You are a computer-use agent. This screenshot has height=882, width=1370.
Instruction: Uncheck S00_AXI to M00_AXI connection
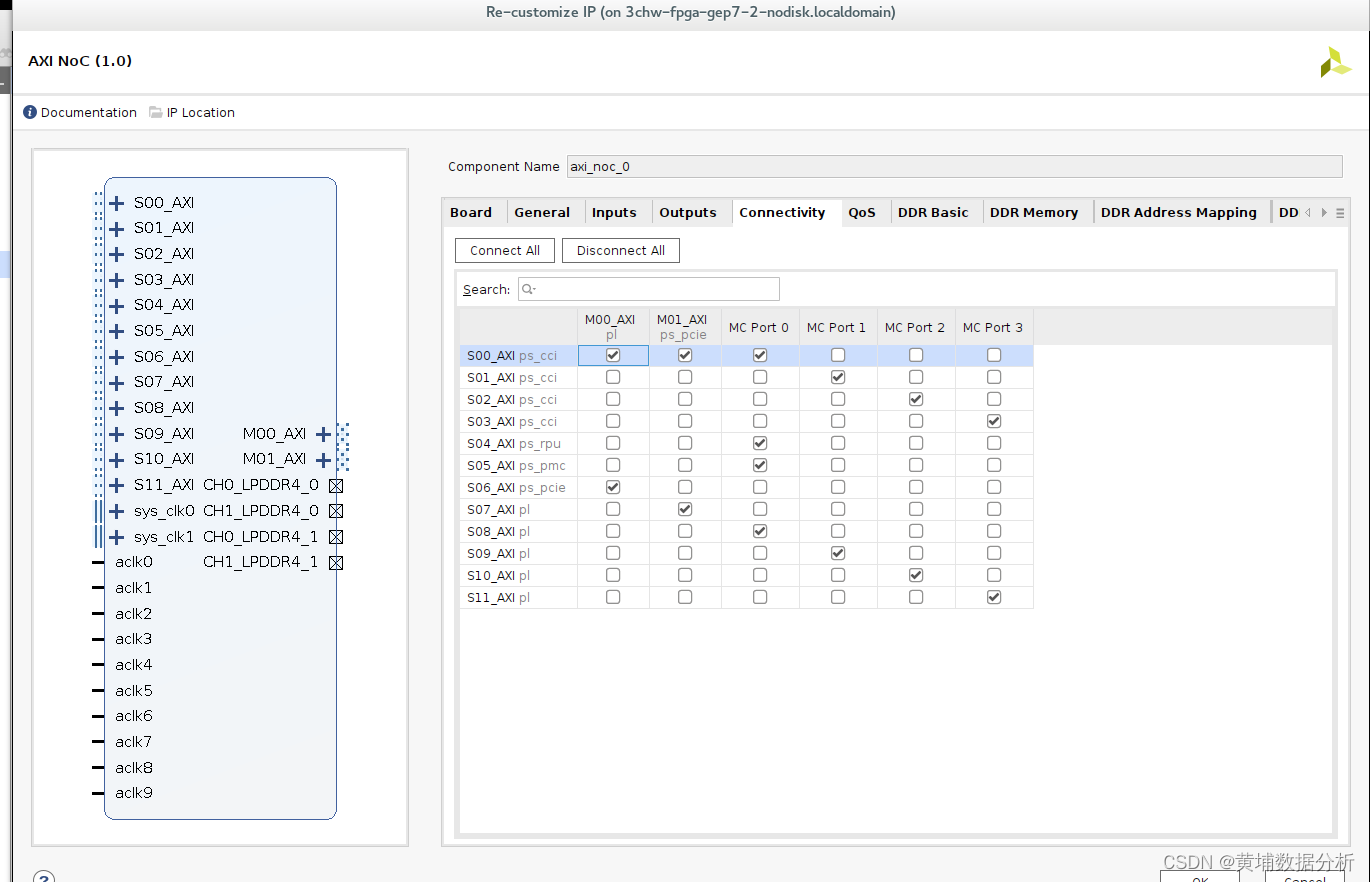point(613,355)
